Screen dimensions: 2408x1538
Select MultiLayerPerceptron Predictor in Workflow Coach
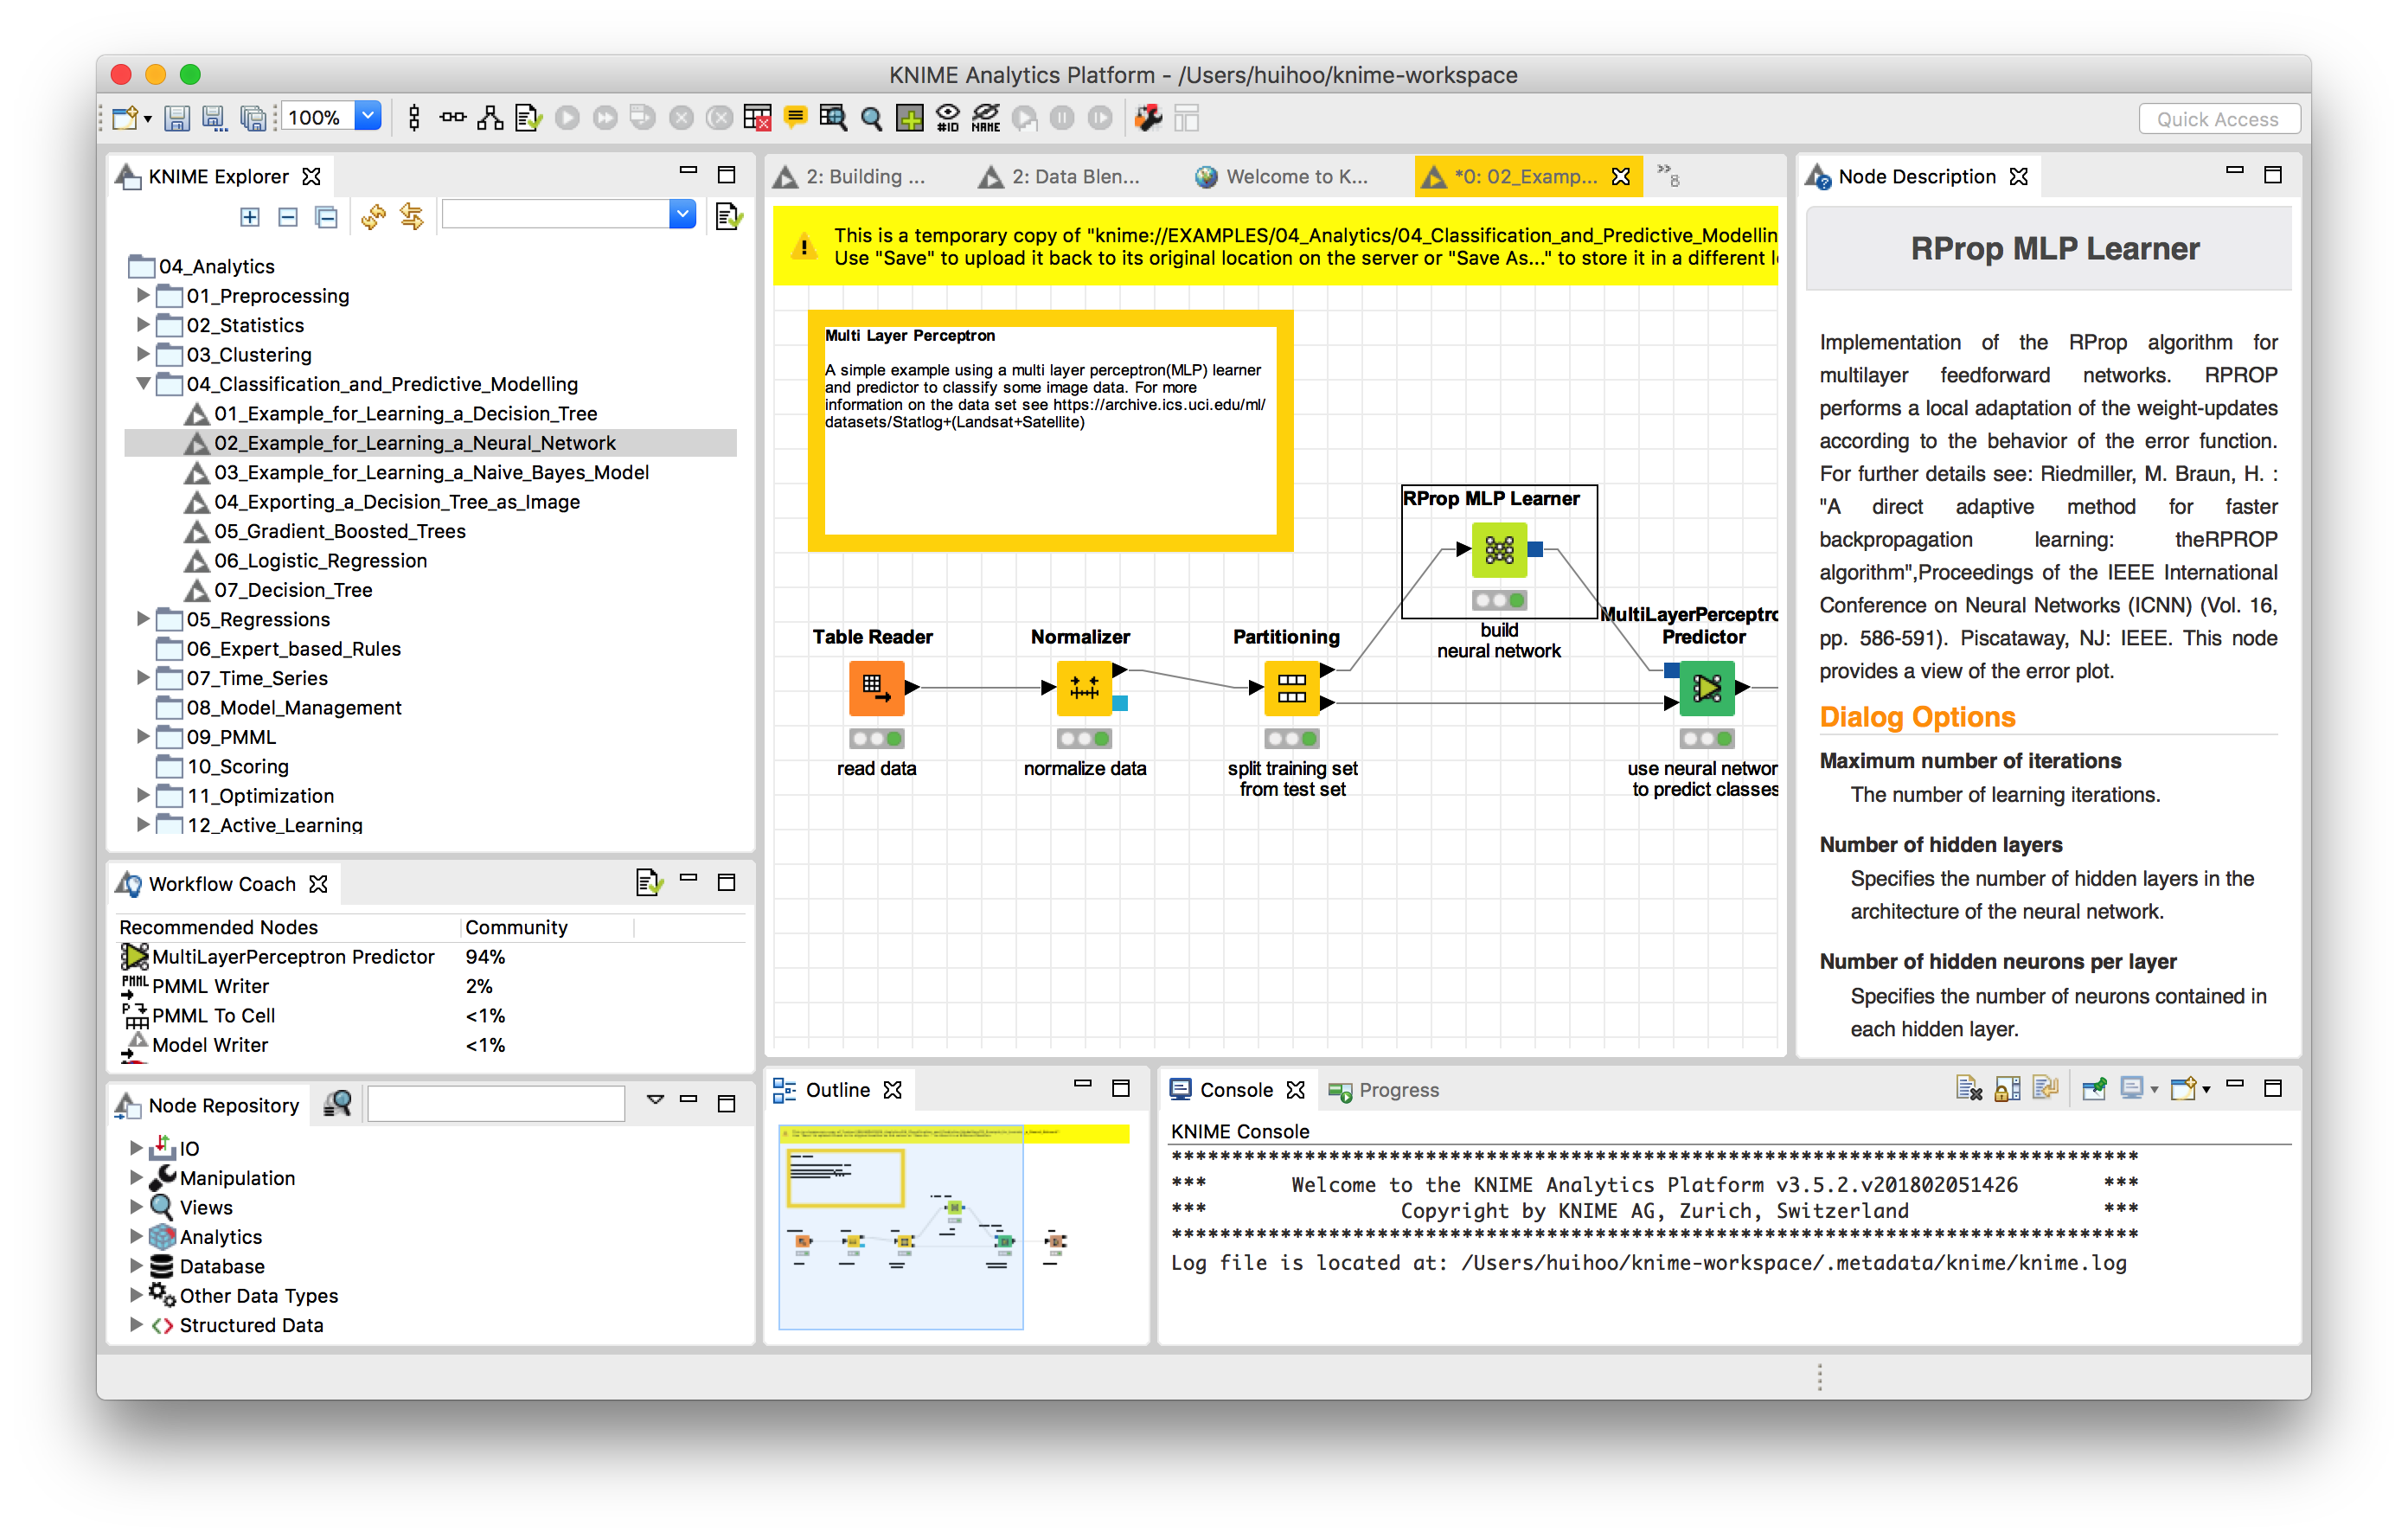[x=292, y=956]
